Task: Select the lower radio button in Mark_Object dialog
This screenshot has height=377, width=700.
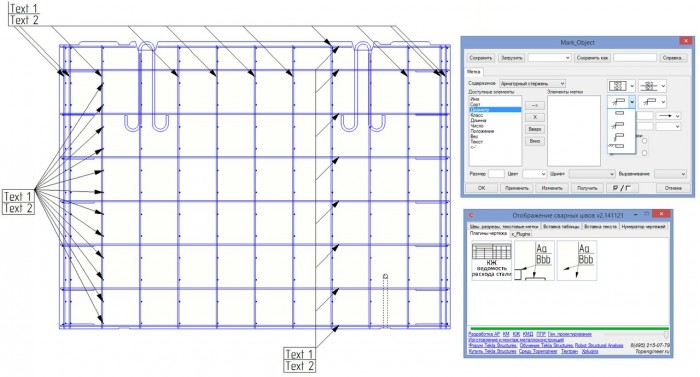Action: click(644, 153)
